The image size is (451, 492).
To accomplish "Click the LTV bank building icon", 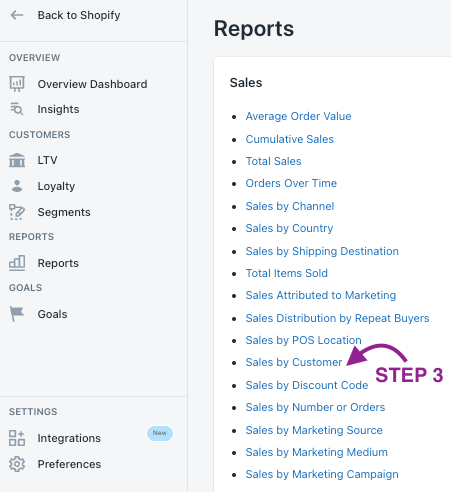I will pyautogui.click(x=17, y=160).
